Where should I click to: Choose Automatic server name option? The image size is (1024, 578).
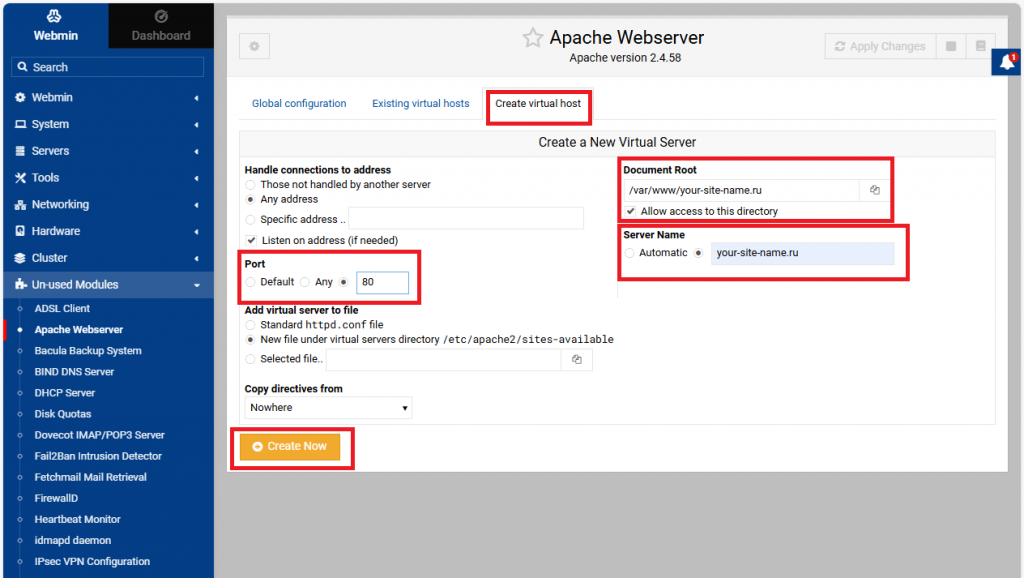click(629, 253)
